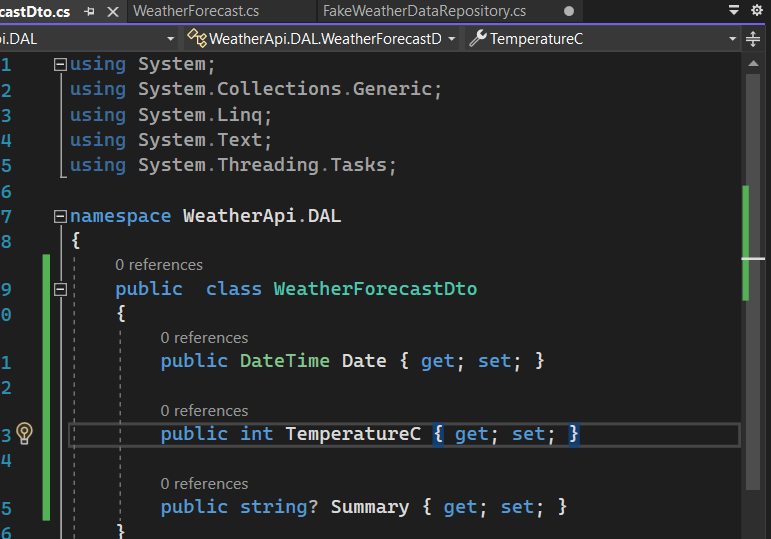Click the split editor window icon
This screenshot has height=539, width=771.
point(753,39)
